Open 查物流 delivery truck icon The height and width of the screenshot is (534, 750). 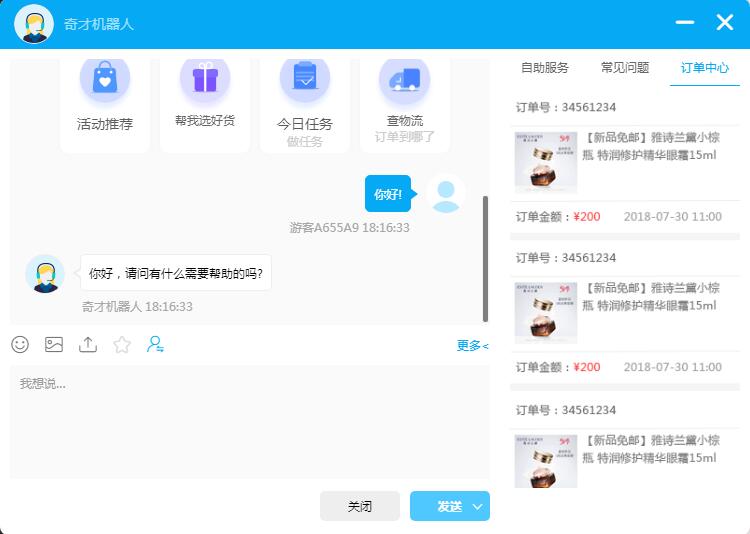coord(405,80)
